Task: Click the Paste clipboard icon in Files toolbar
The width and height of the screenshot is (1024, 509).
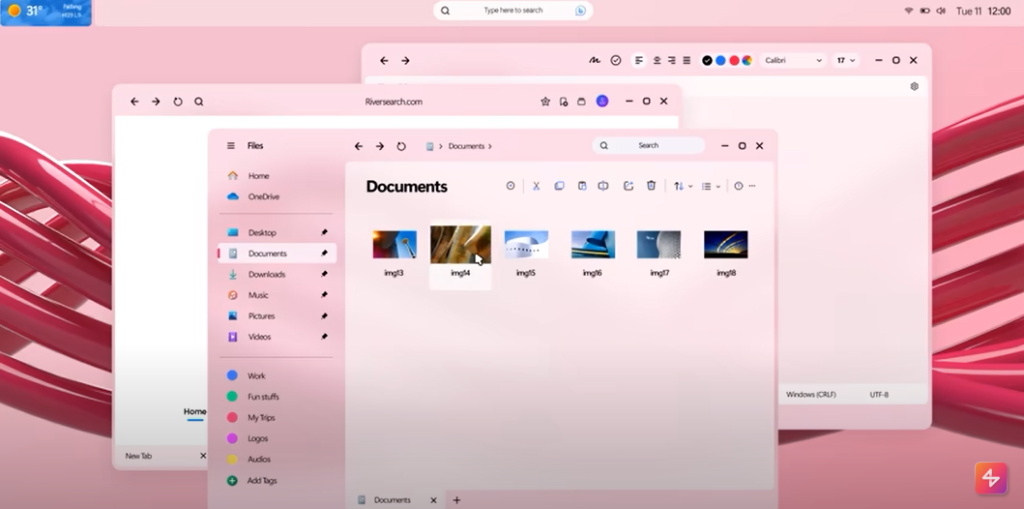Action: coord(582,186)
